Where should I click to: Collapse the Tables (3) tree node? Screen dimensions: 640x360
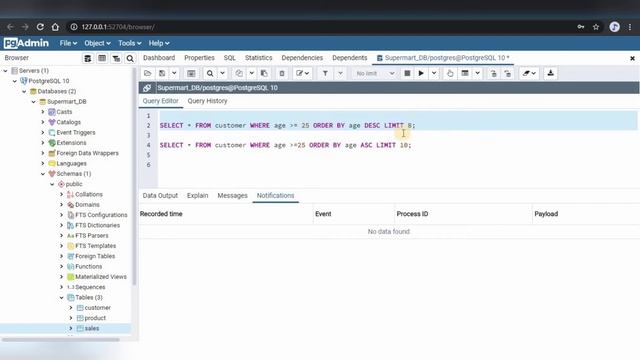pos(62,298)
